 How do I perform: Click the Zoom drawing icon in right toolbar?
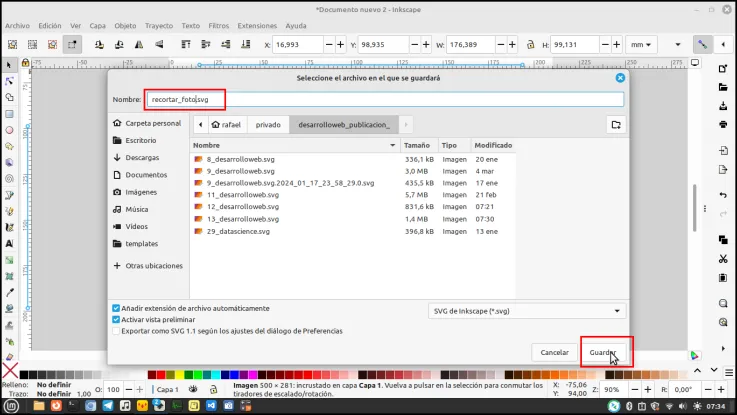pos(723,322)
